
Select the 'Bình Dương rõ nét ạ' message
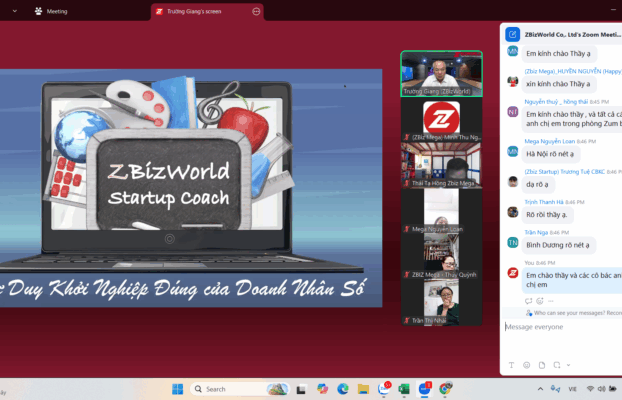558,245
